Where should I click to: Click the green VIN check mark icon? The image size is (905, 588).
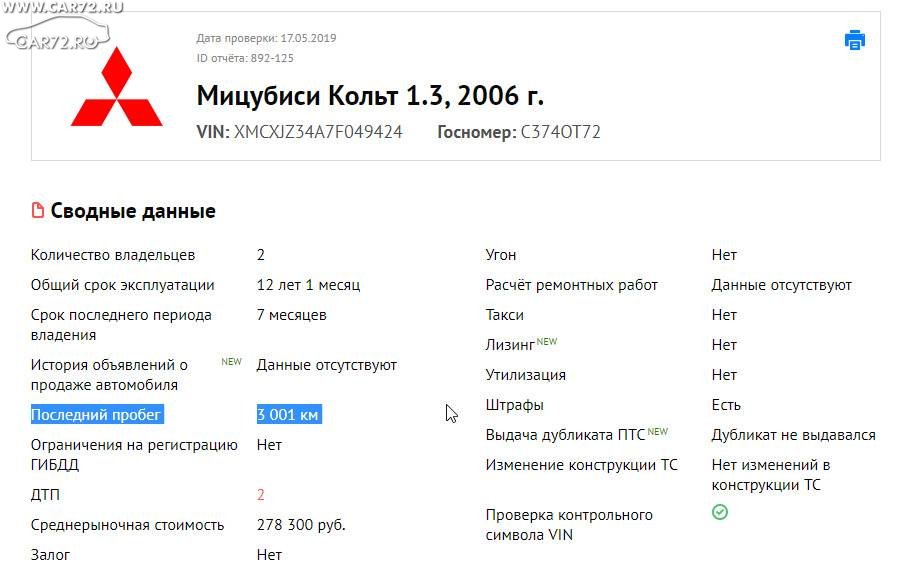click(x=720, y=512)
